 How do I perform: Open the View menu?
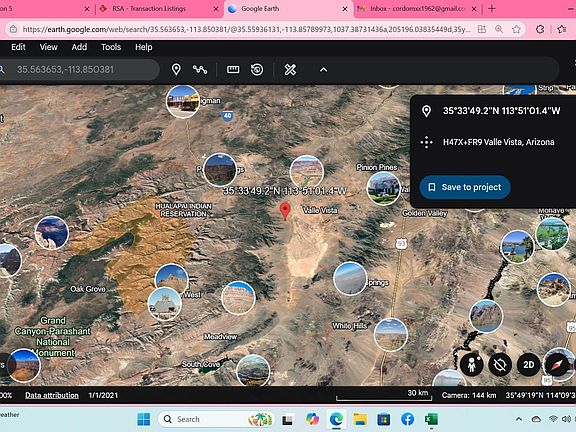(x=48, y=47)
